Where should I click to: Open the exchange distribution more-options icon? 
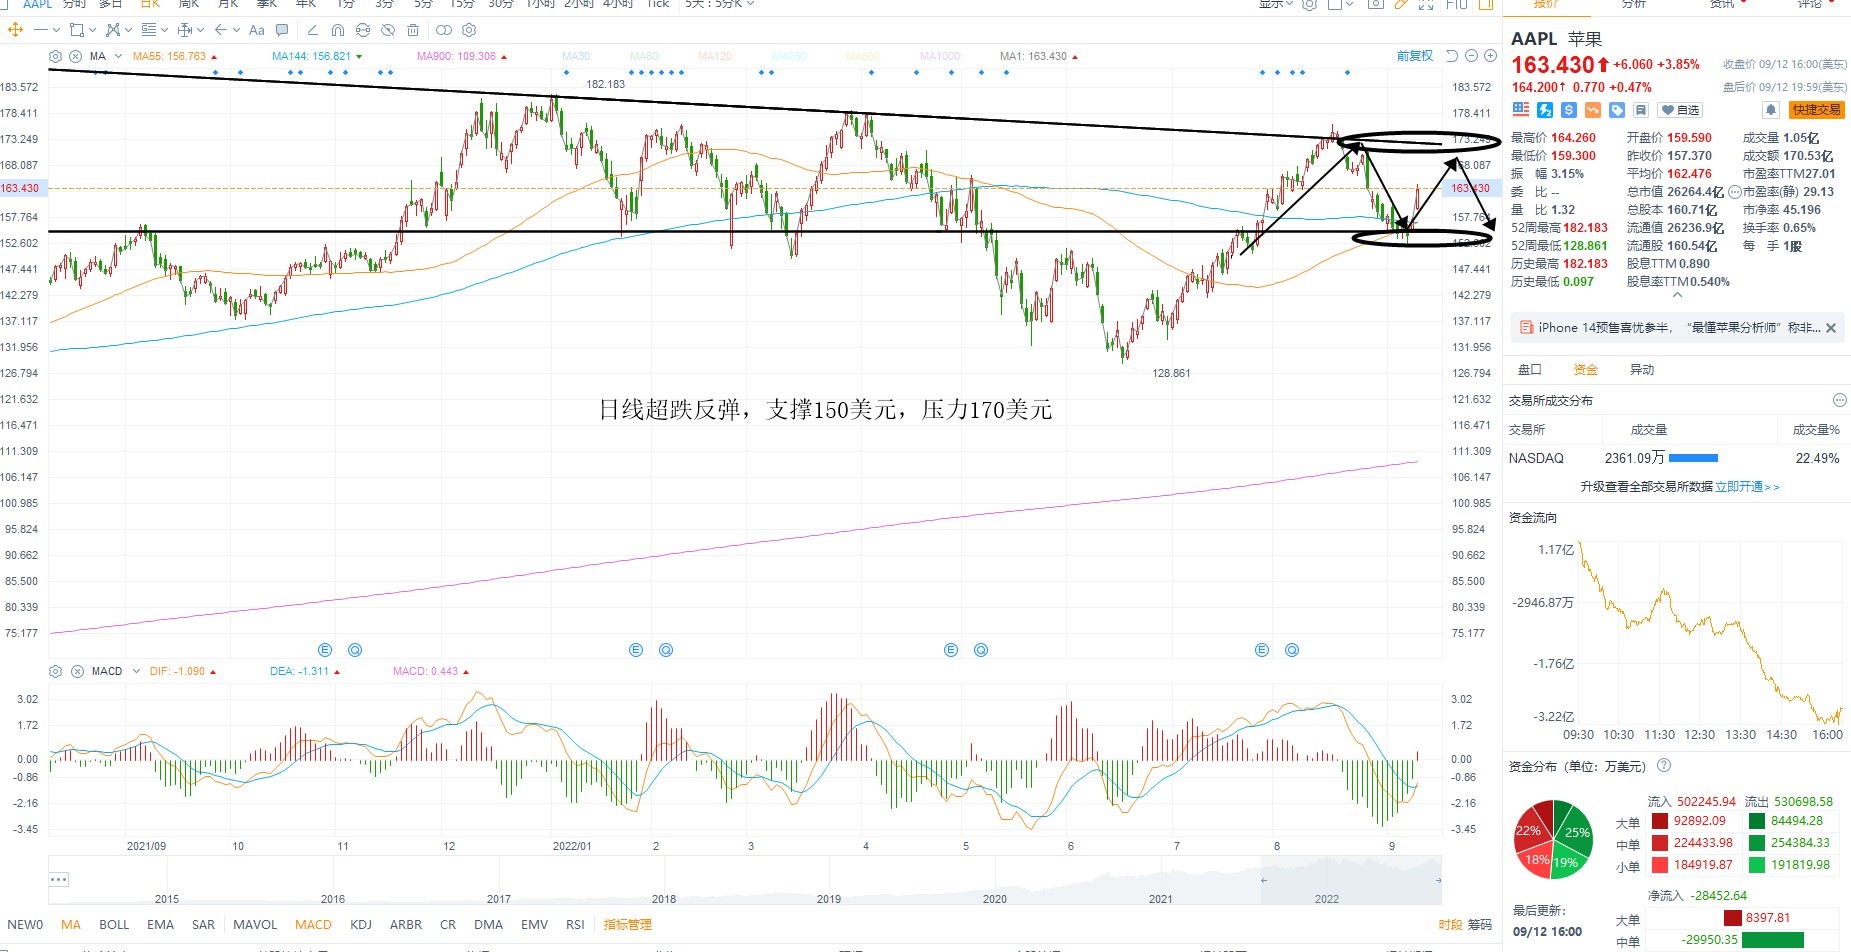point(1839,400)
